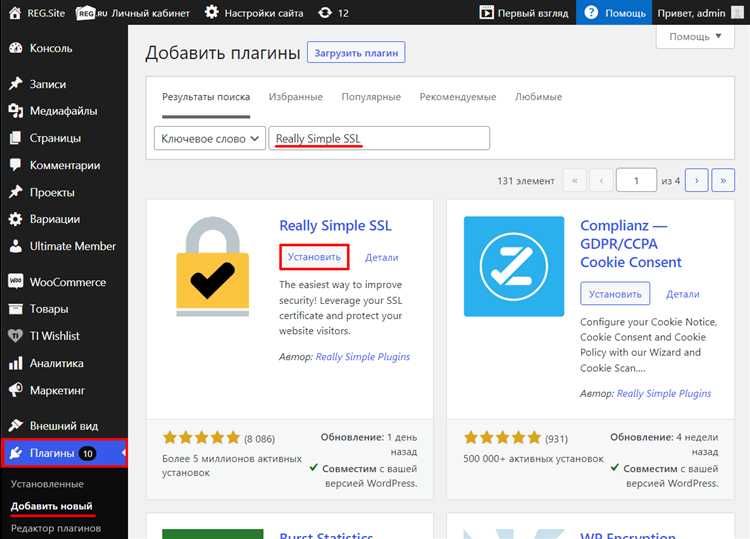Open the REG.RU Личный кабинет logo icon
Screen dimensions: 750x539
click(x=91, y=13)
